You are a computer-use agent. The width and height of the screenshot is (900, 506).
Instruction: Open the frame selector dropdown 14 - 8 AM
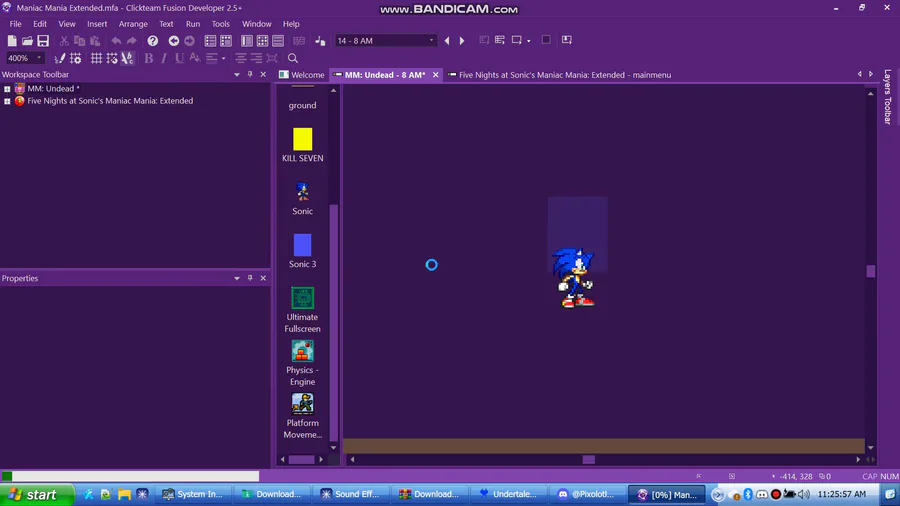(x=386, y=41)
